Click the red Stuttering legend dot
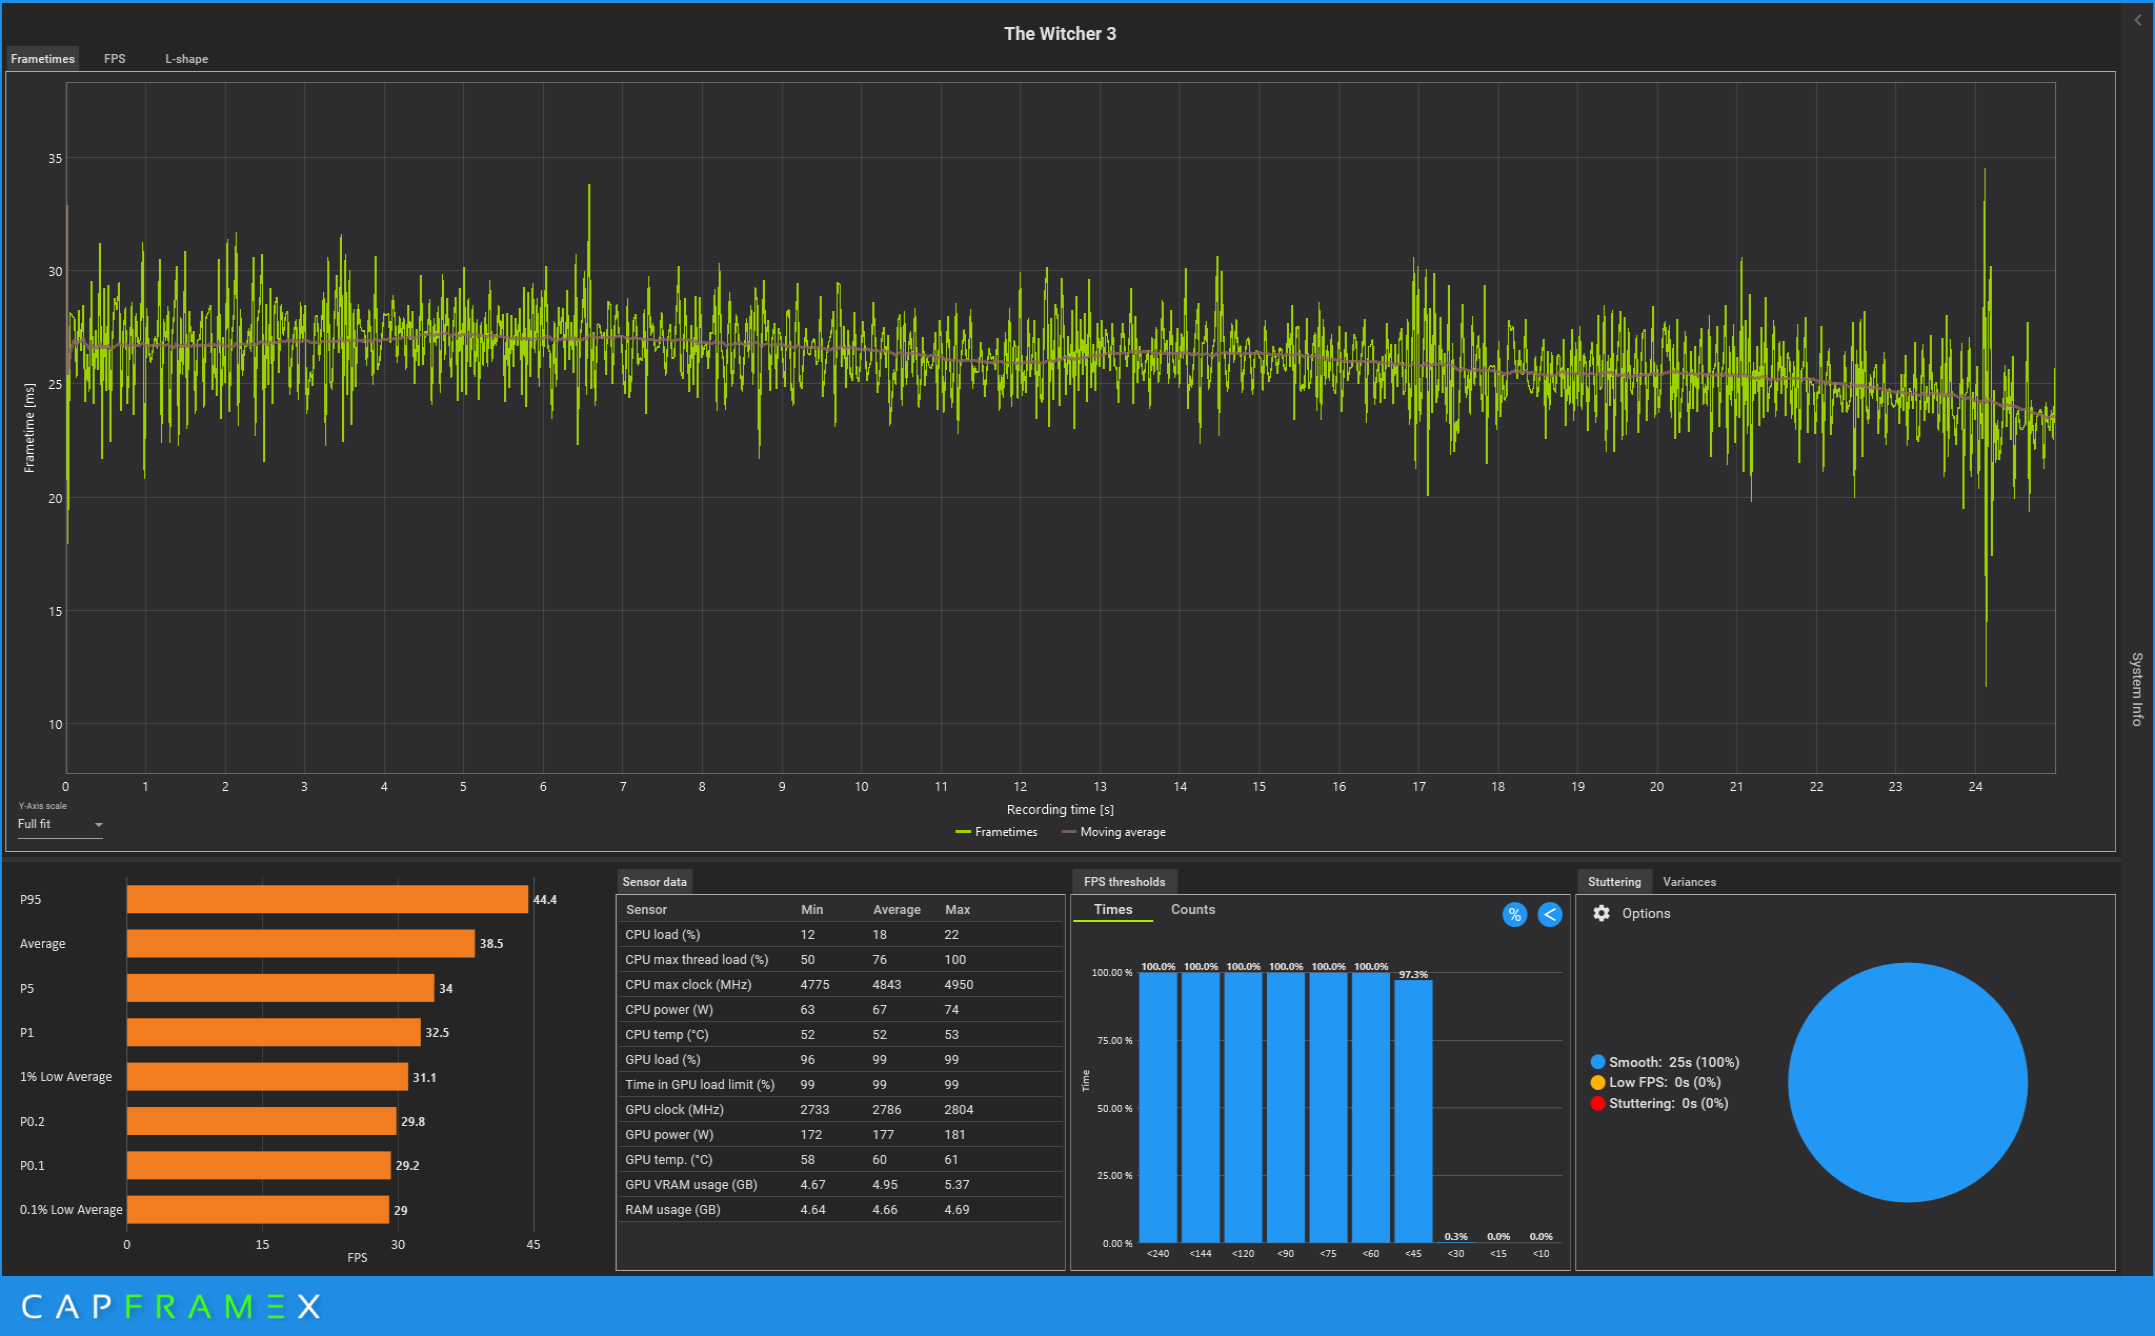This screenshot has width=2155, height=1336. click(1597, 1103)
